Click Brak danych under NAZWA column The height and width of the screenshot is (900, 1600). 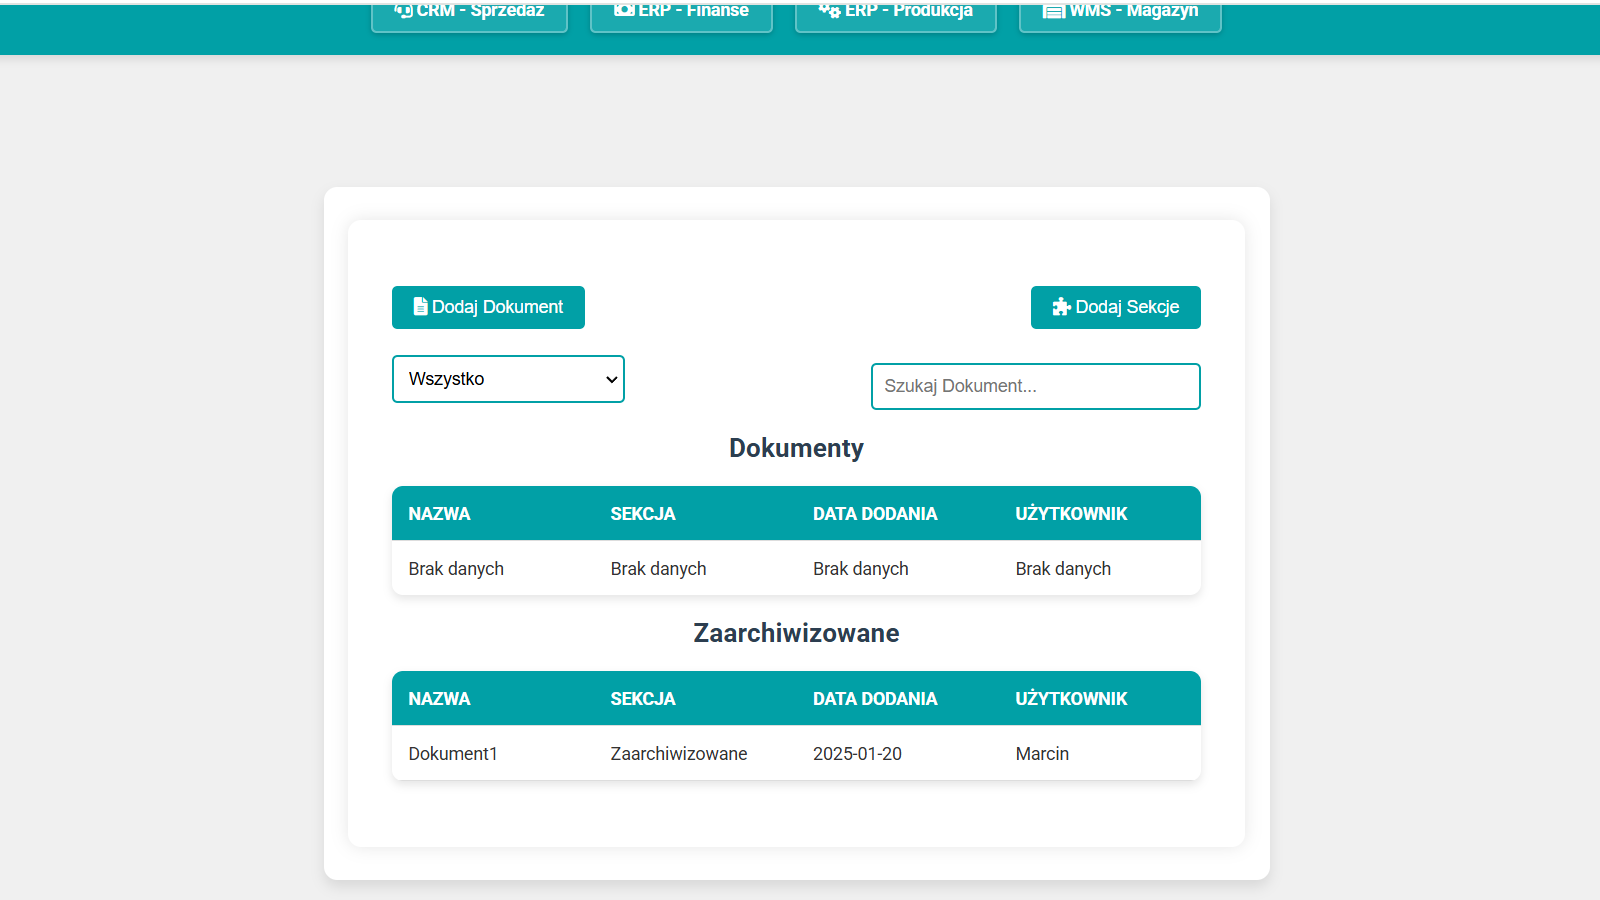click(x=456, y=569)
